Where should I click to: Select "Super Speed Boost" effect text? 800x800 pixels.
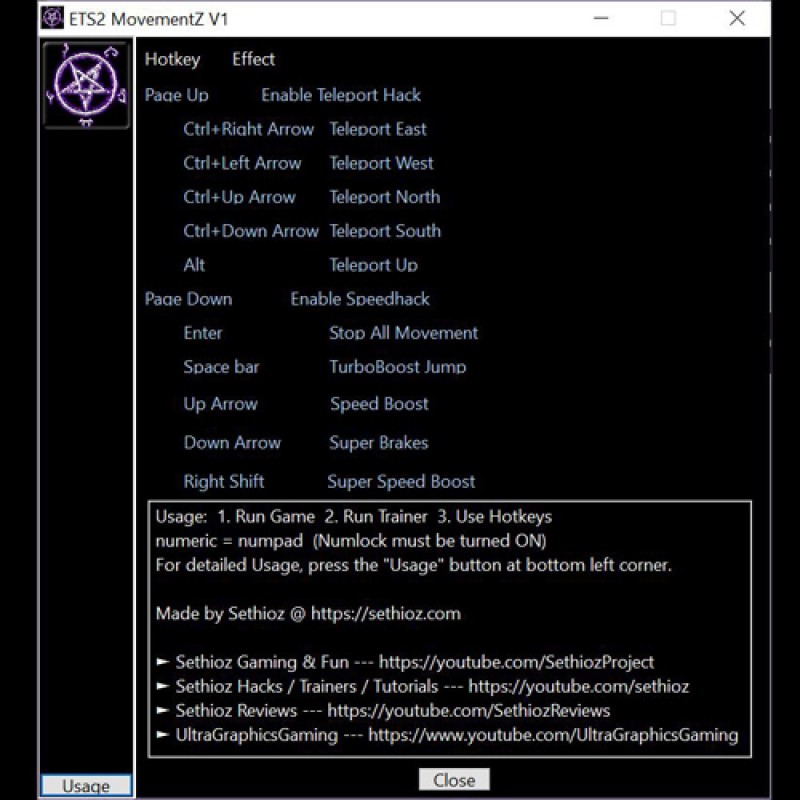(401, 482)
